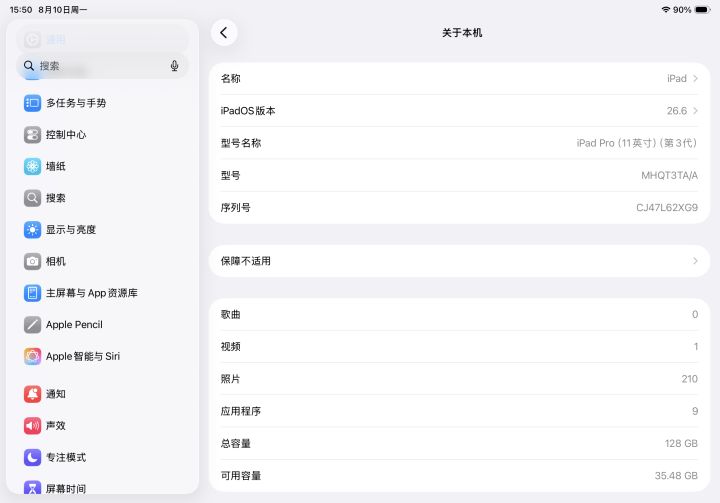This screenshot has width=720, height=503.
Task: Tap the 照片 count 210
Action: coord(690,379)
